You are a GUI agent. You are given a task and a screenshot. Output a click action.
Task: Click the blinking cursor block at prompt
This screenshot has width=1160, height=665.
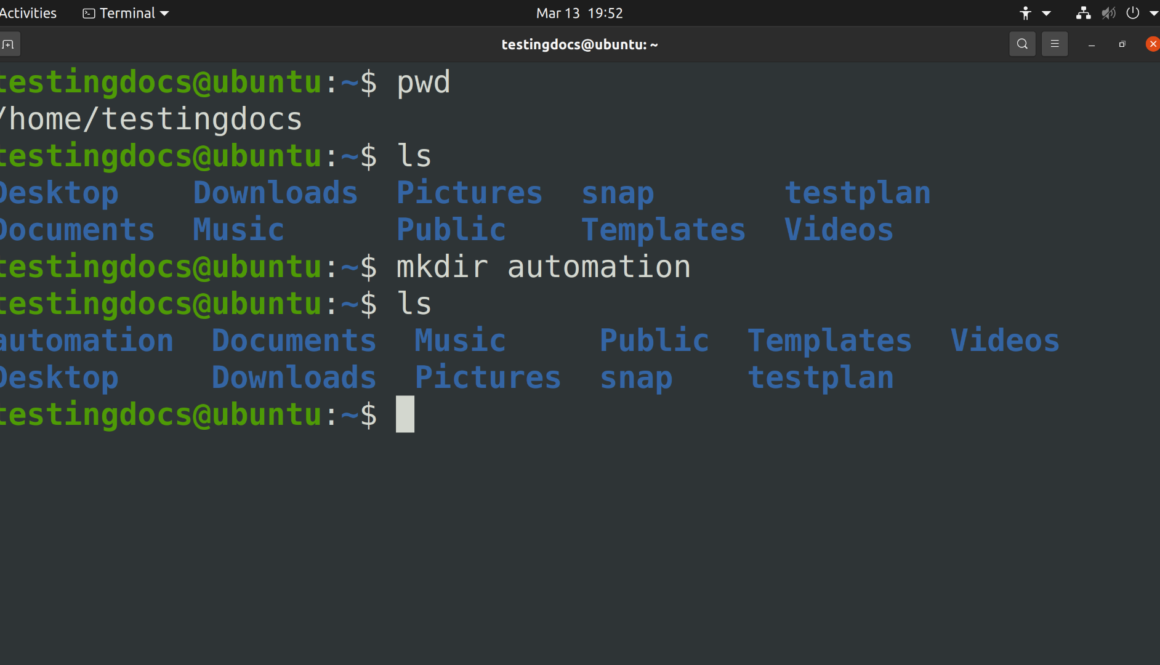coord(405,414)
